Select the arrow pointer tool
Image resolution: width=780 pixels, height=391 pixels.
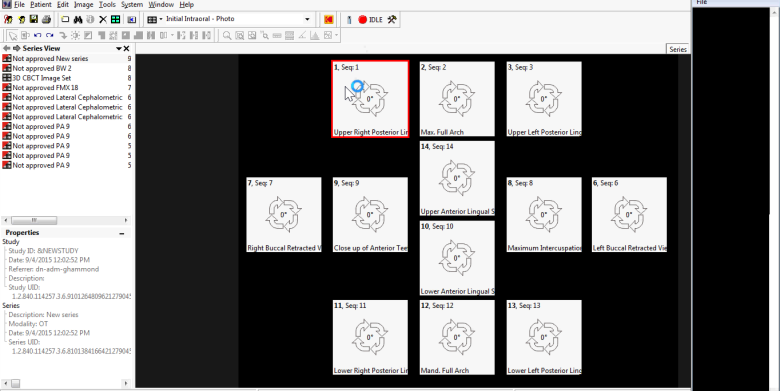(12, 35)
